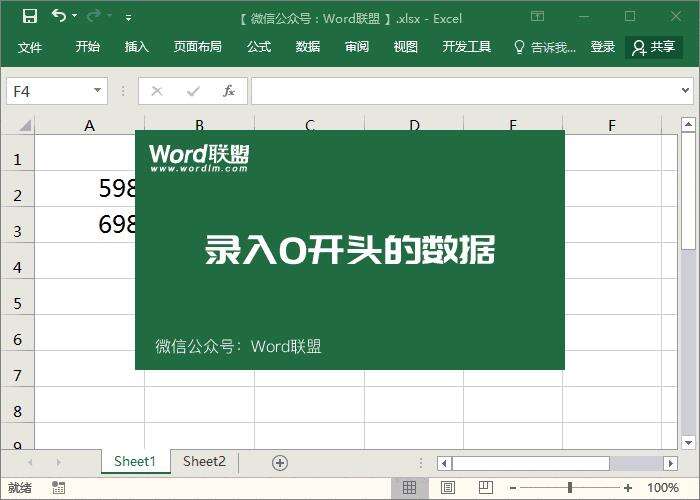Open the 页面布局 tab
Viewport: 700px width, 500px height.
[x=197, y=46]
